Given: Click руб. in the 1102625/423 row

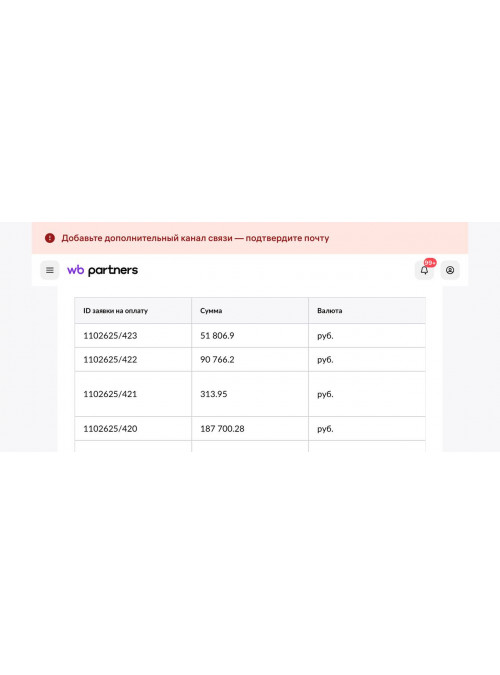Looking at the screenshot, I should pyautogui.click(x=325, y=336).
